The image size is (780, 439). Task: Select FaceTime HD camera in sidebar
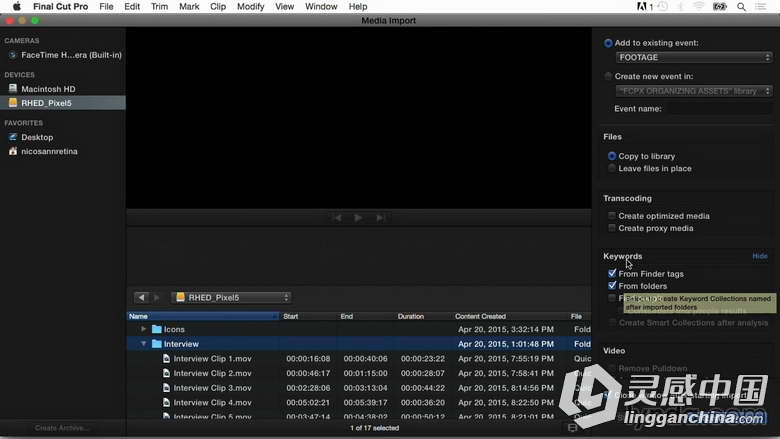point(63,55)
